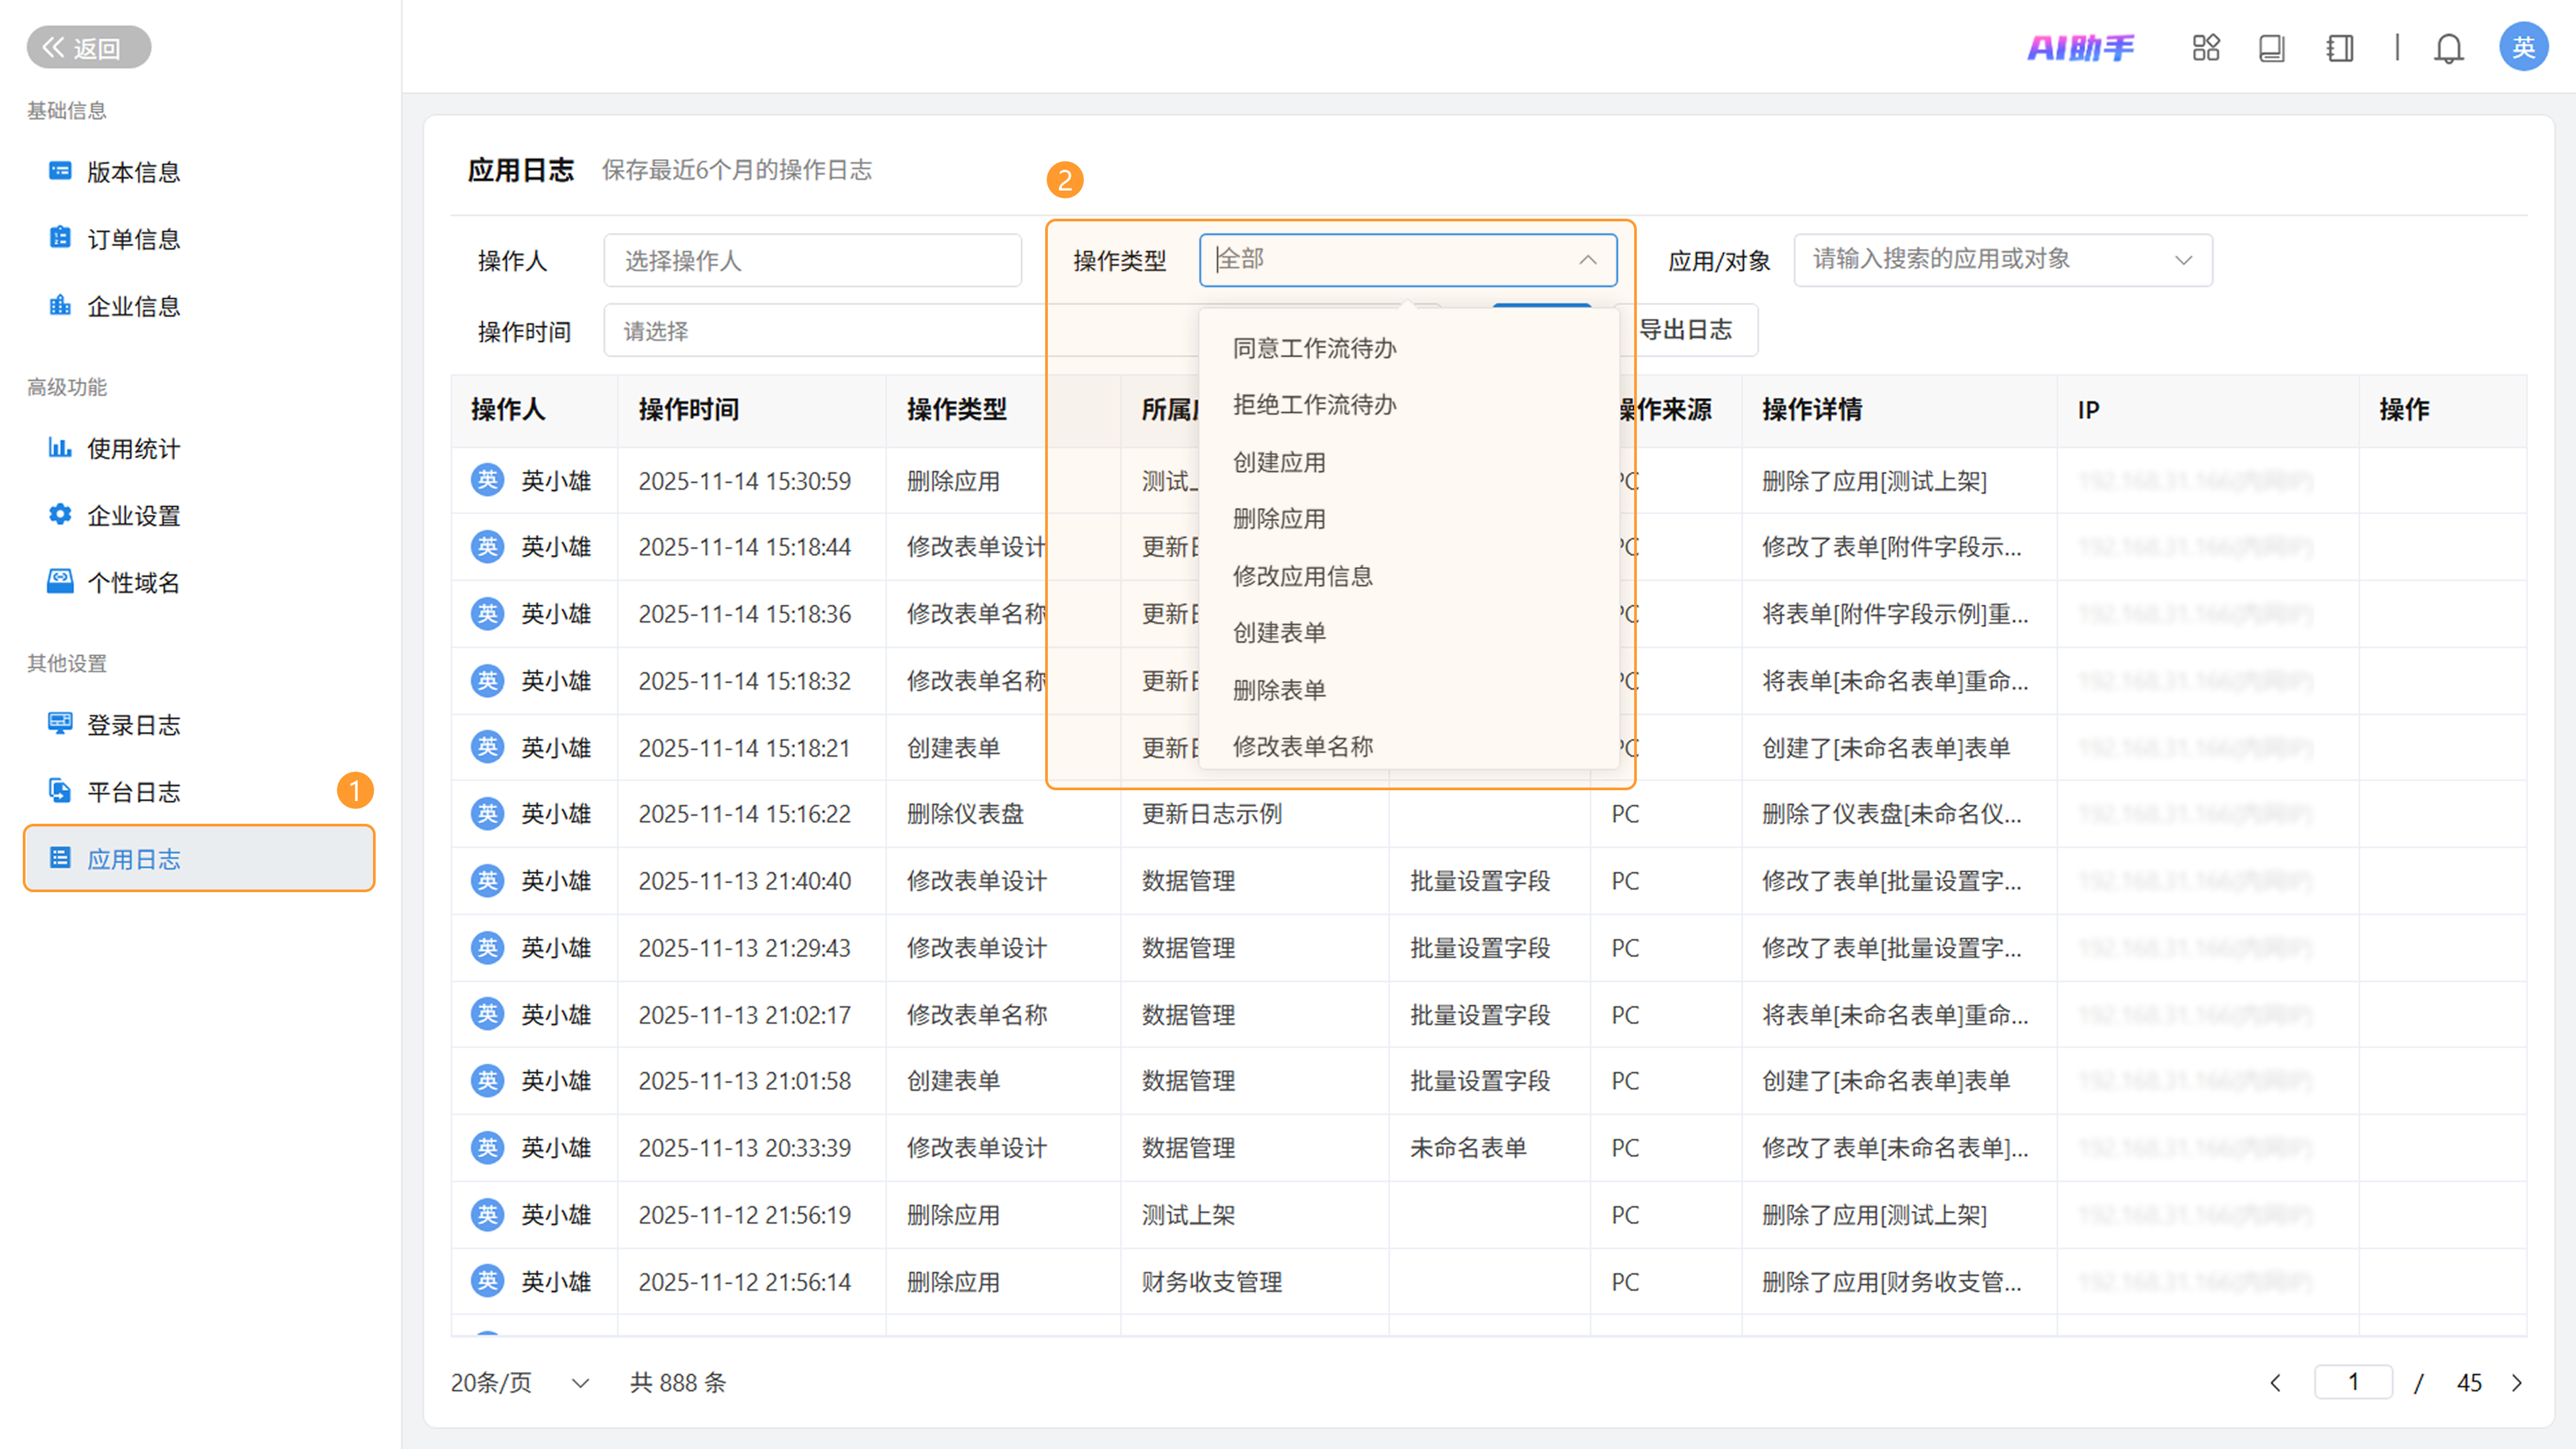Select 创建应用 from the dropdown list
Image resolution: width=2576 pixels, height=1449 pixels.
pyautogui.click(x=1279, y=462)
